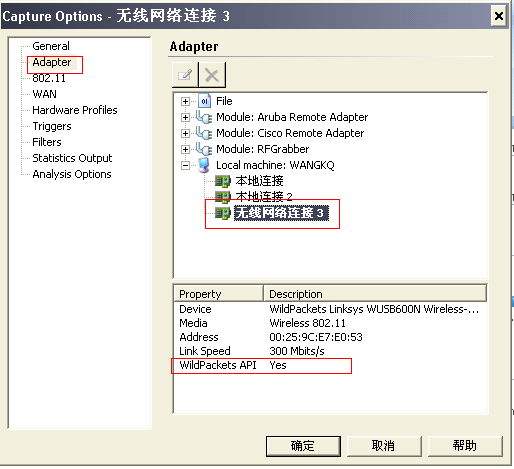Click the network card icon for 本地连接

pyautogui.click(x=222, y=181)
